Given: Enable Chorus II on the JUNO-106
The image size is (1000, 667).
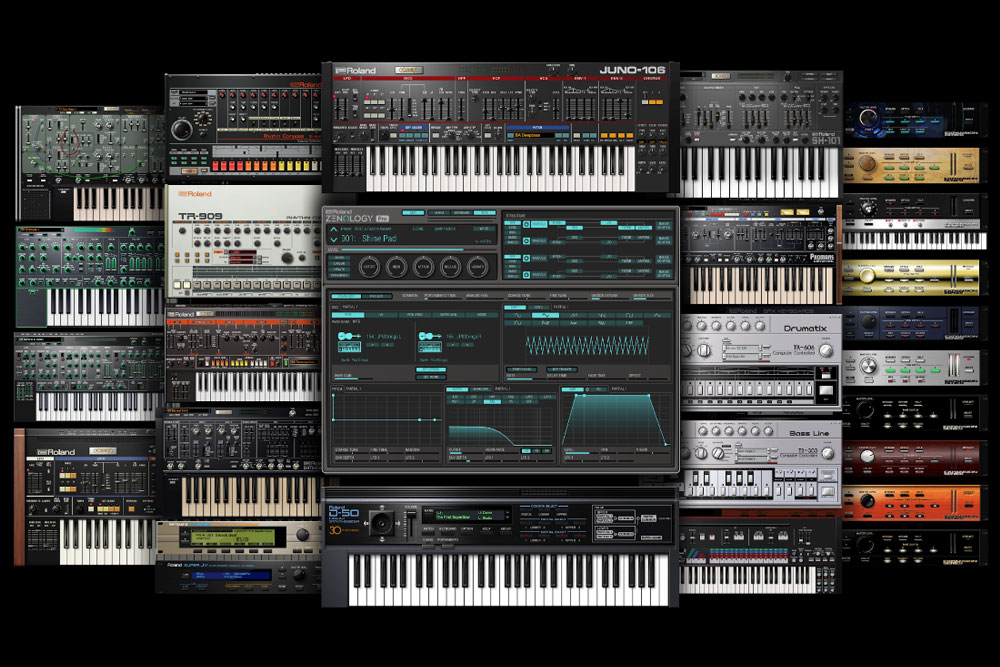Looking at the screenshot, I should tap(659, 102).
